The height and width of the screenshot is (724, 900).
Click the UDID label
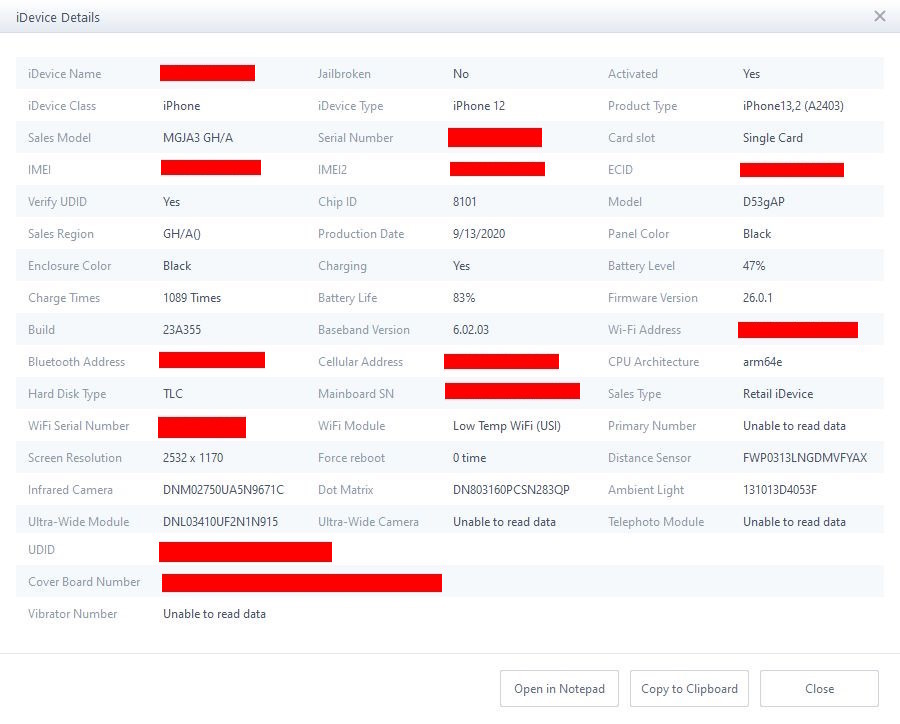(x=41, y=549)
